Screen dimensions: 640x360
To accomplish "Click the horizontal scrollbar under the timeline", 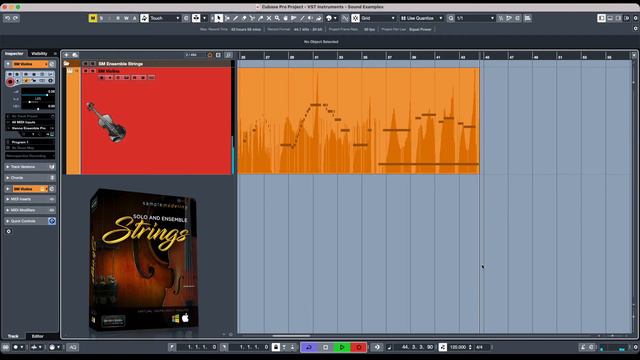I will tap(291, 336).
